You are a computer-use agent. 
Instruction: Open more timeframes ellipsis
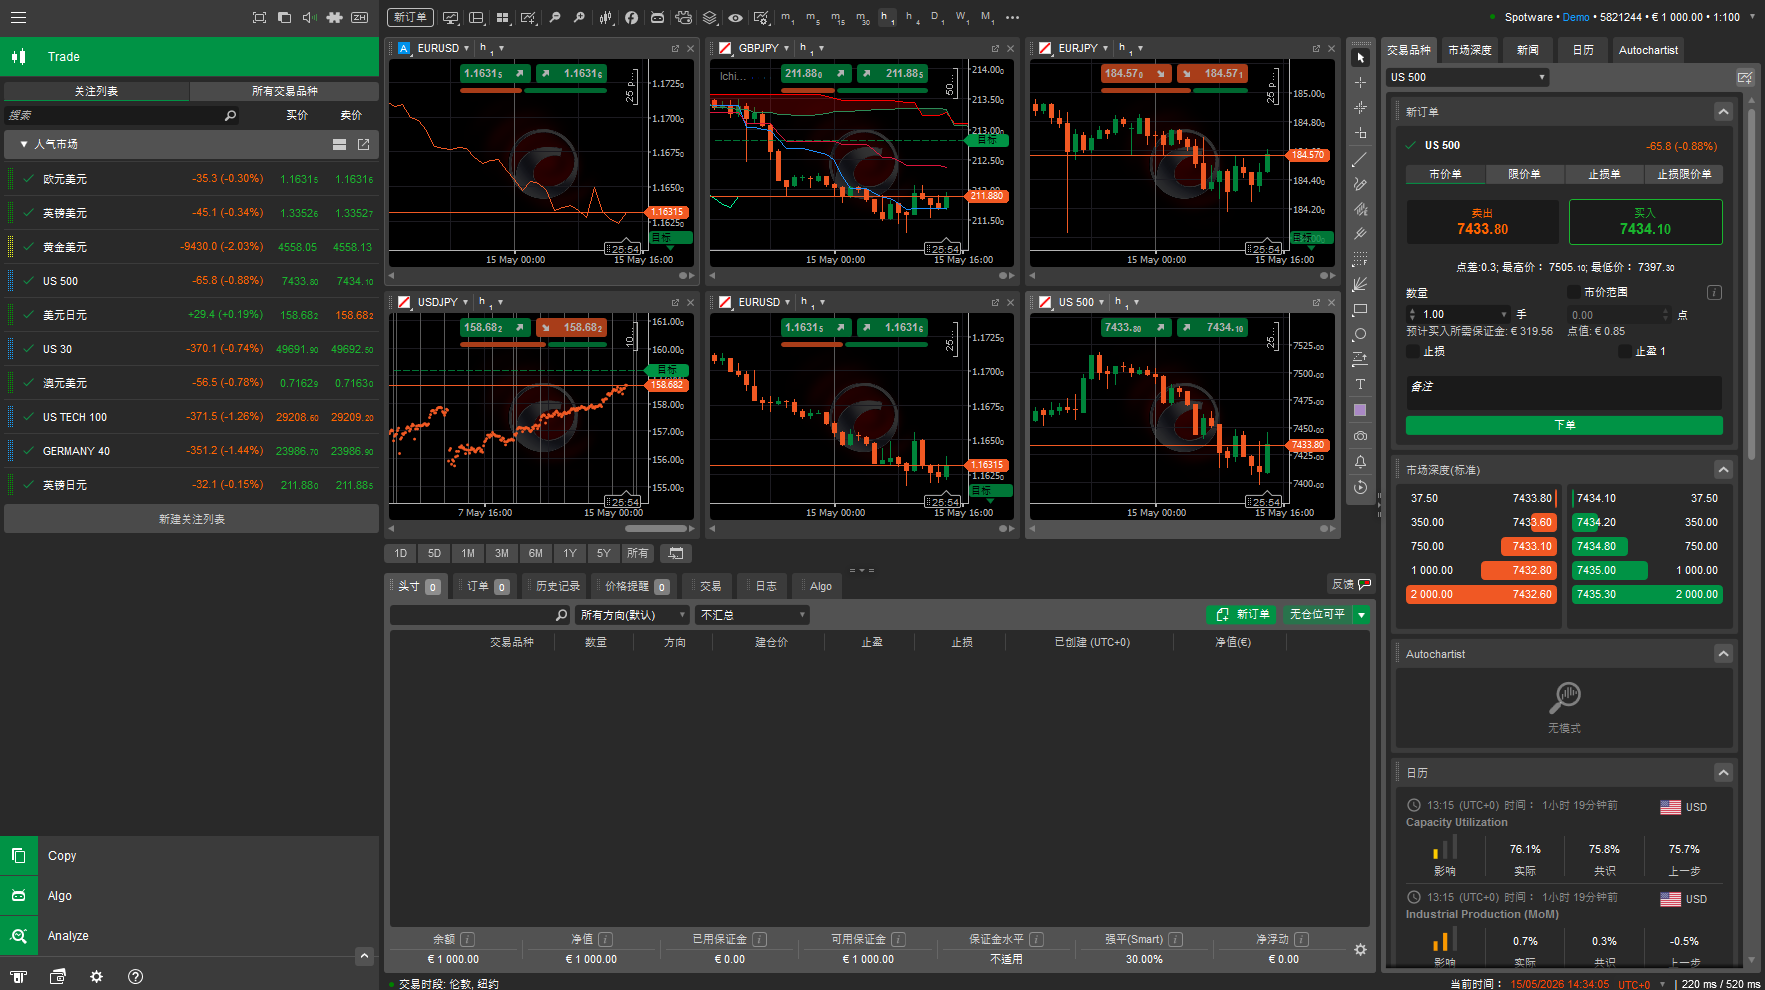[x=1012, y=17]
